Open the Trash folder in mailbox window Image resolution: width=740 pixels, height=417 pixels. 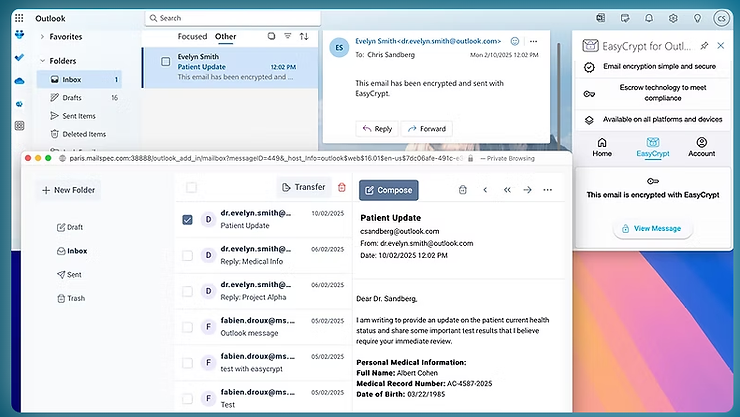point(71,298)
